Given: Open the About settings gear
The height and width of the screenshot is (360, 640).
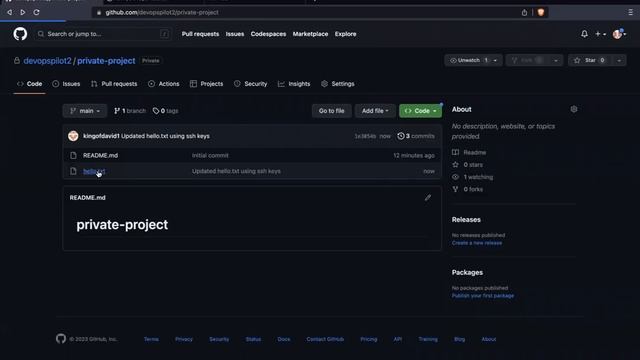Looking at the screenshot, I should (x=574, y=109).
